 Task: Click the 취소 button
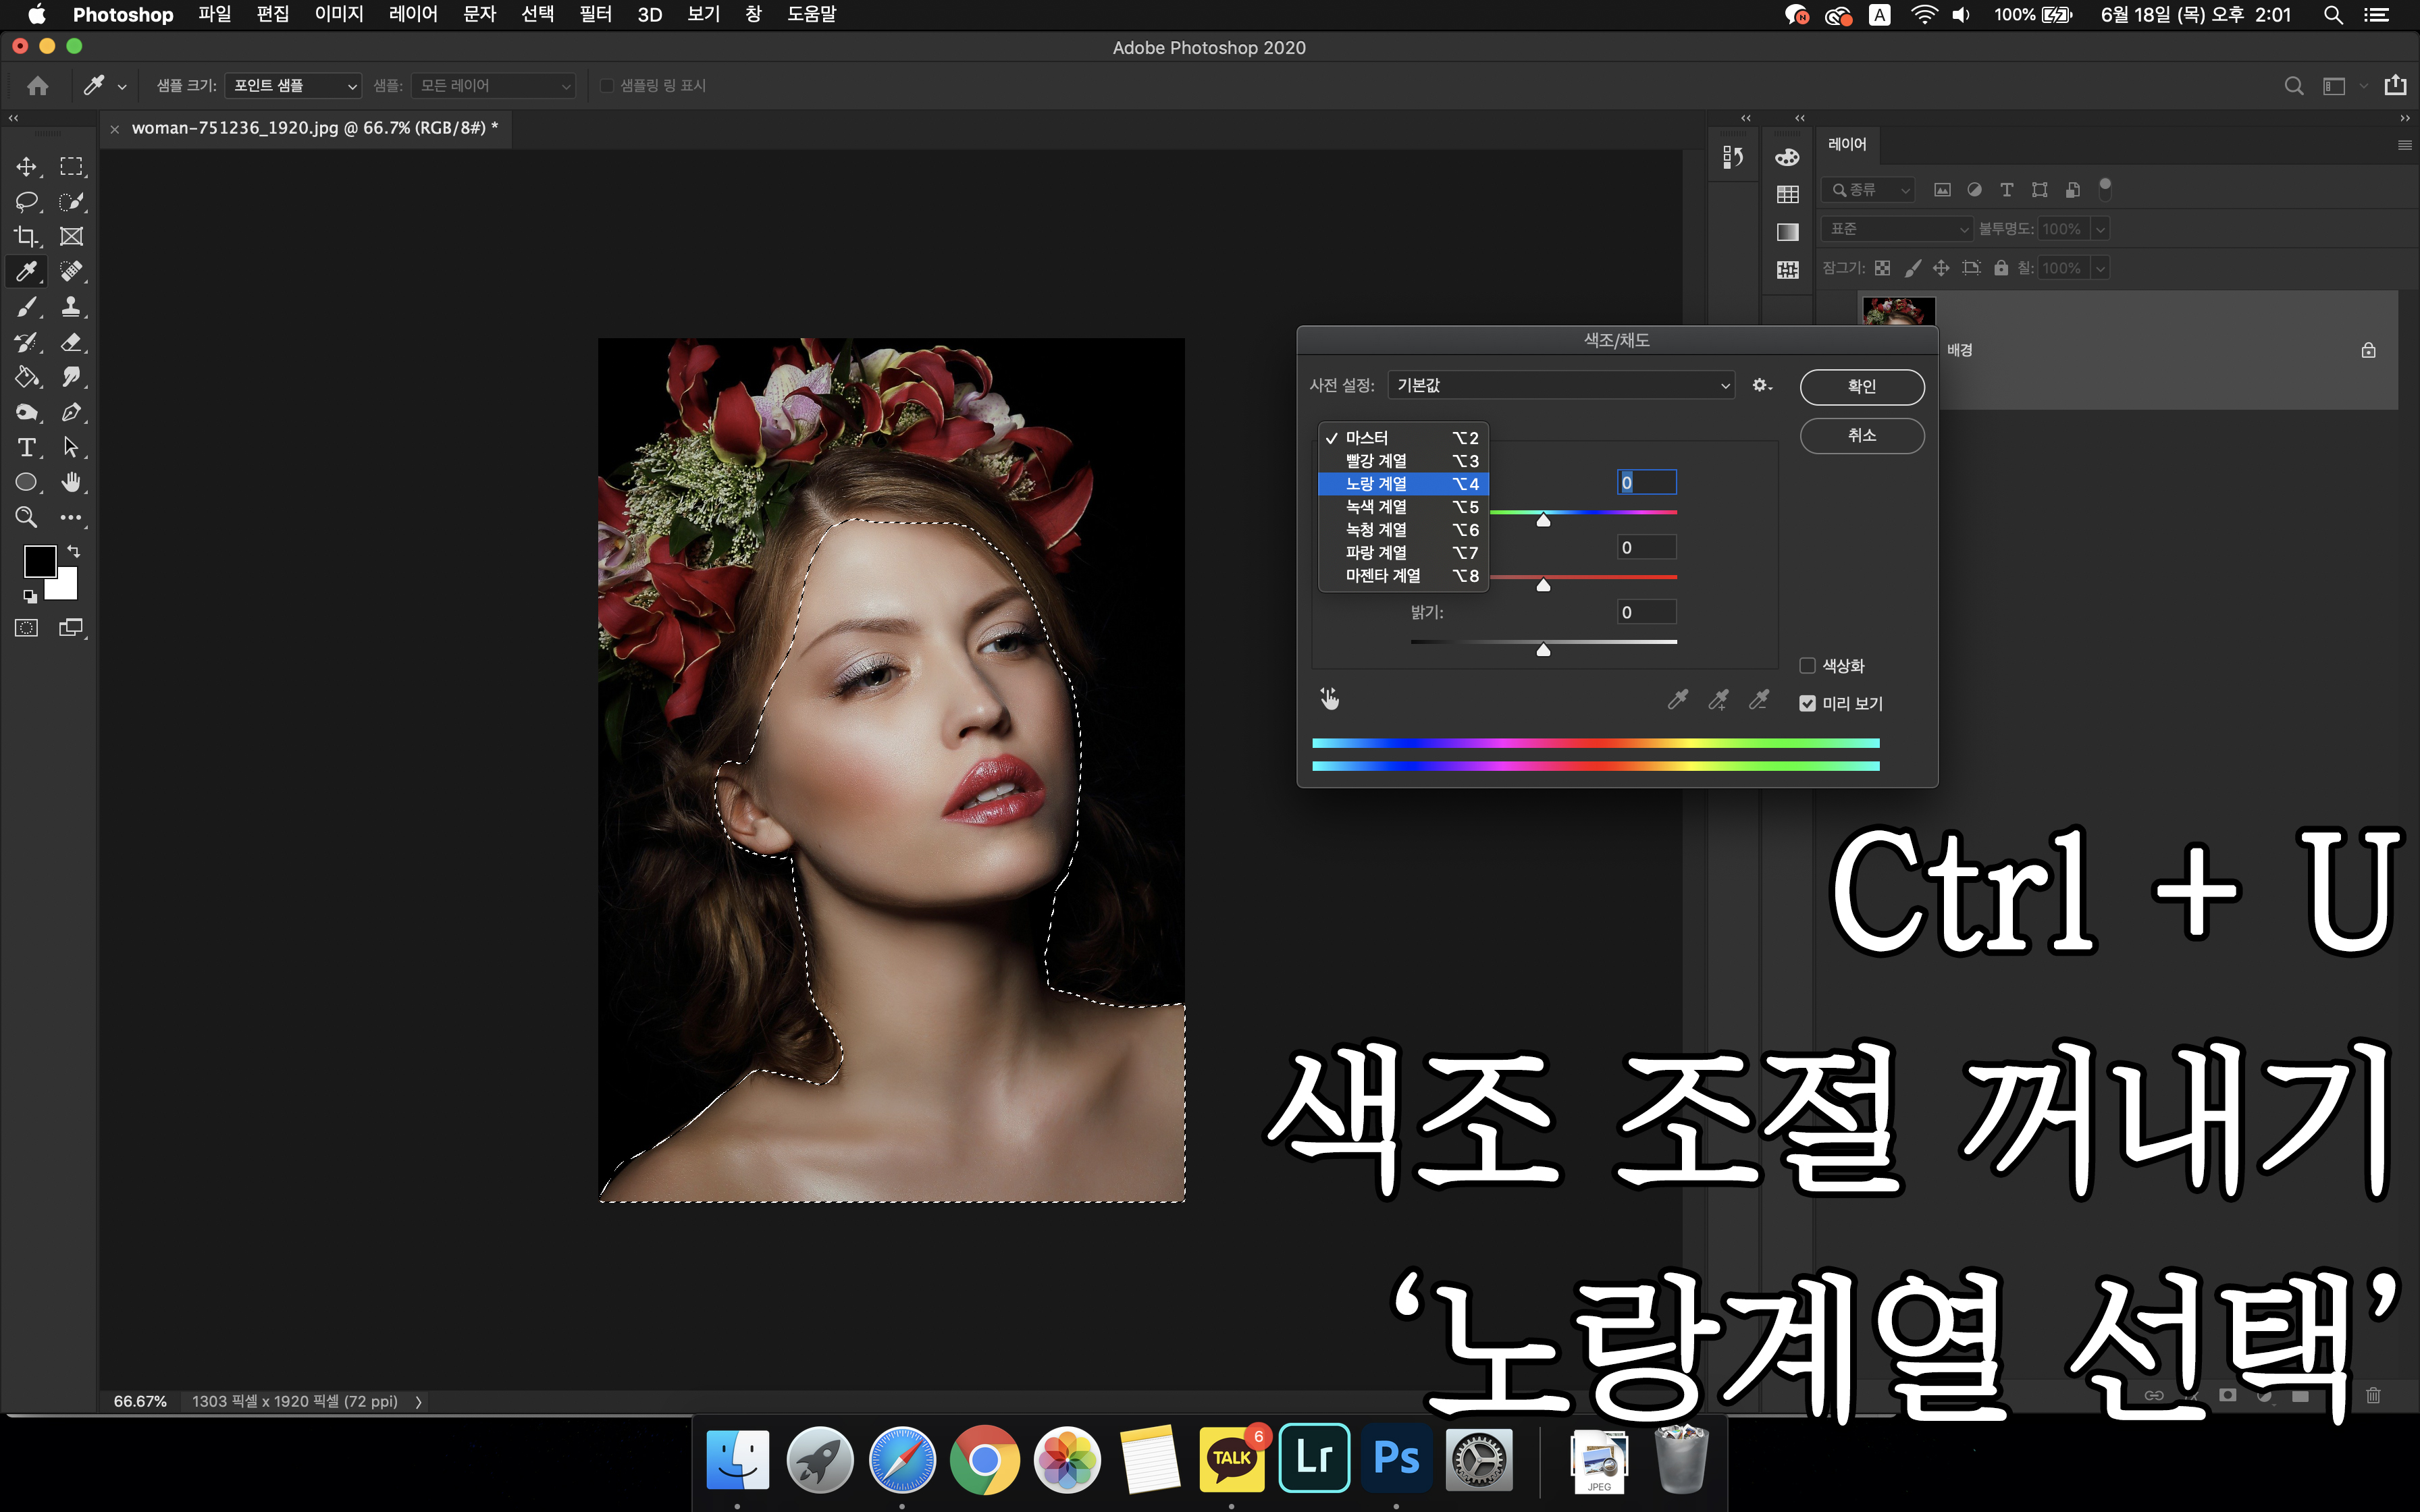pos(1861,436)
